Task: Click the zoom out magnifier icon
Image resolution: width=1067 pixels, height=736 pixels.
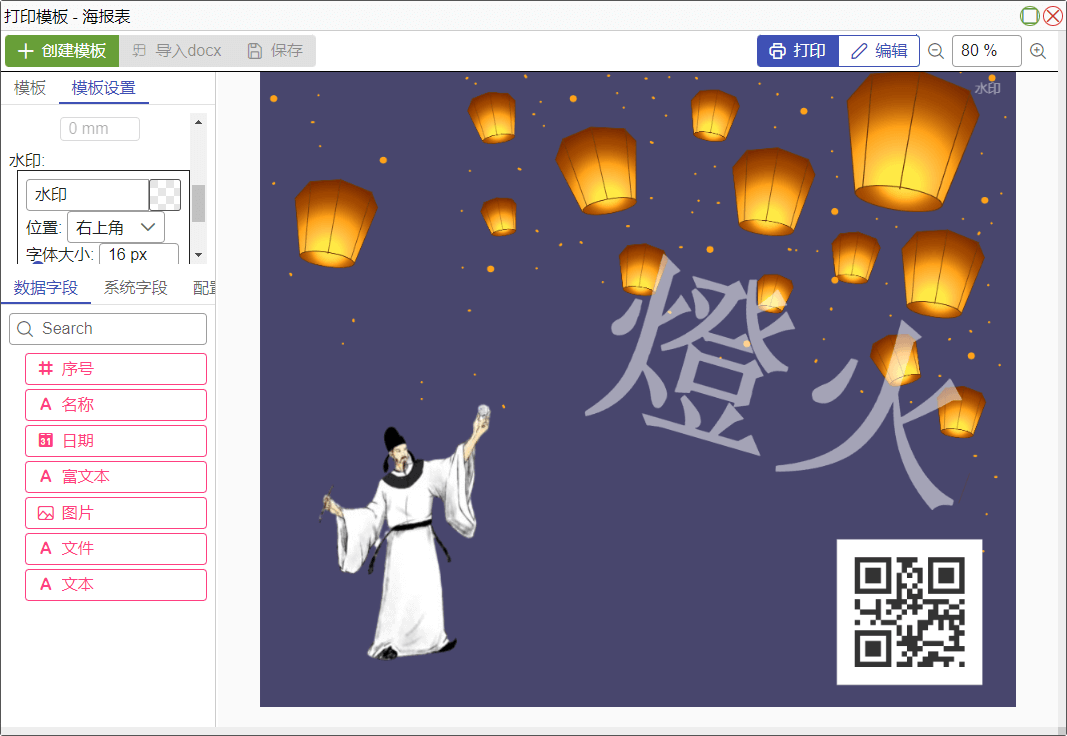Action: tap(936, 51)
